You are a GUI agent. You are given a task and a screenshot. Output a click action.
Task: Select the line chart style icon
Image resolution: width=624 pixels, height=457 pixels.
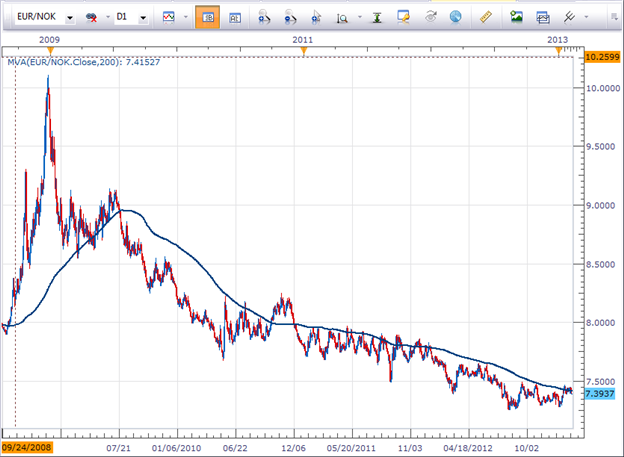click(169, 17)
